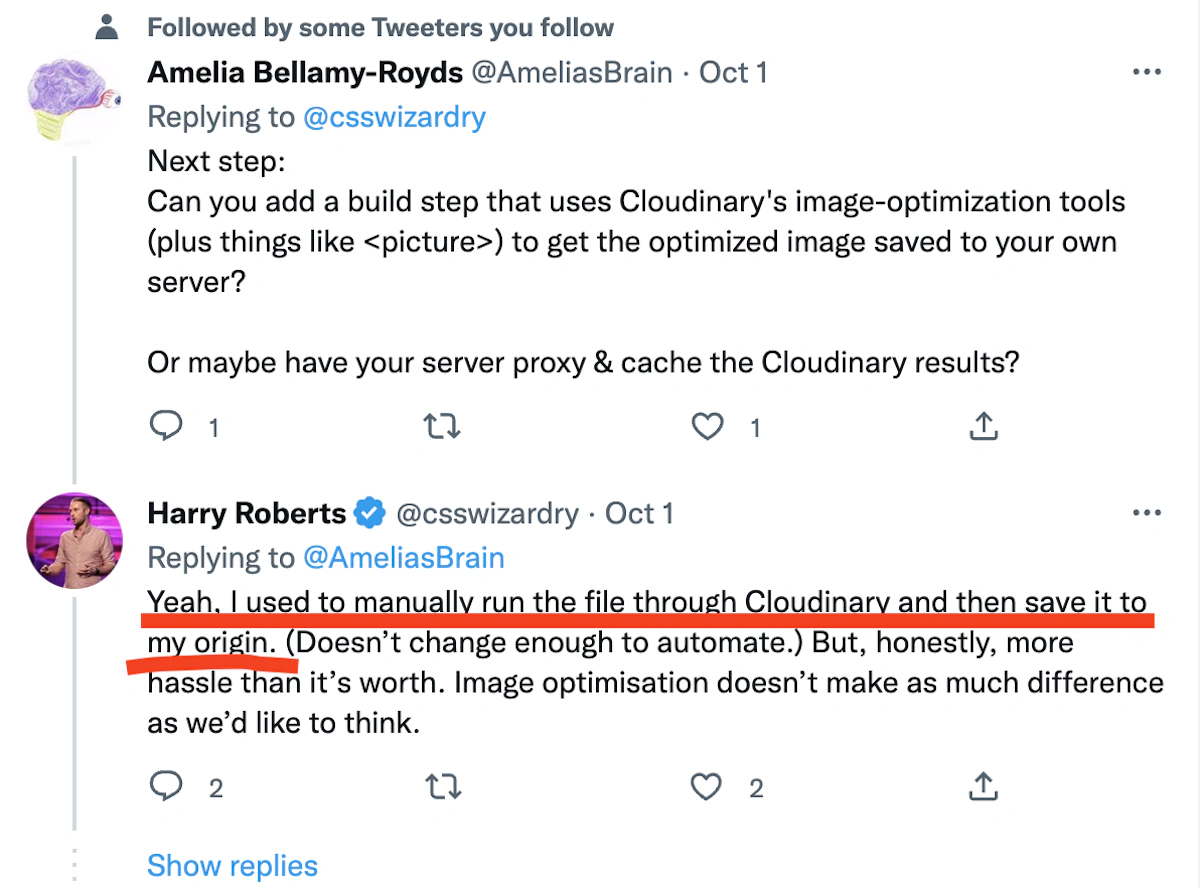Open more options menu on Amelia's tweet
This screenshot has height=888, width=1200.
pos(1145,73)
